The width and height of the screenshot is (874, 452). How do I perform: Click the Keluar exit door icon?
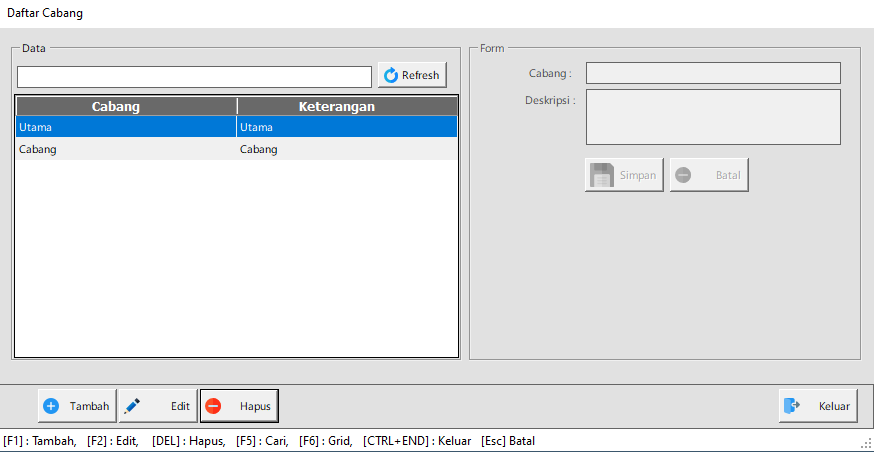pos(792,406)
